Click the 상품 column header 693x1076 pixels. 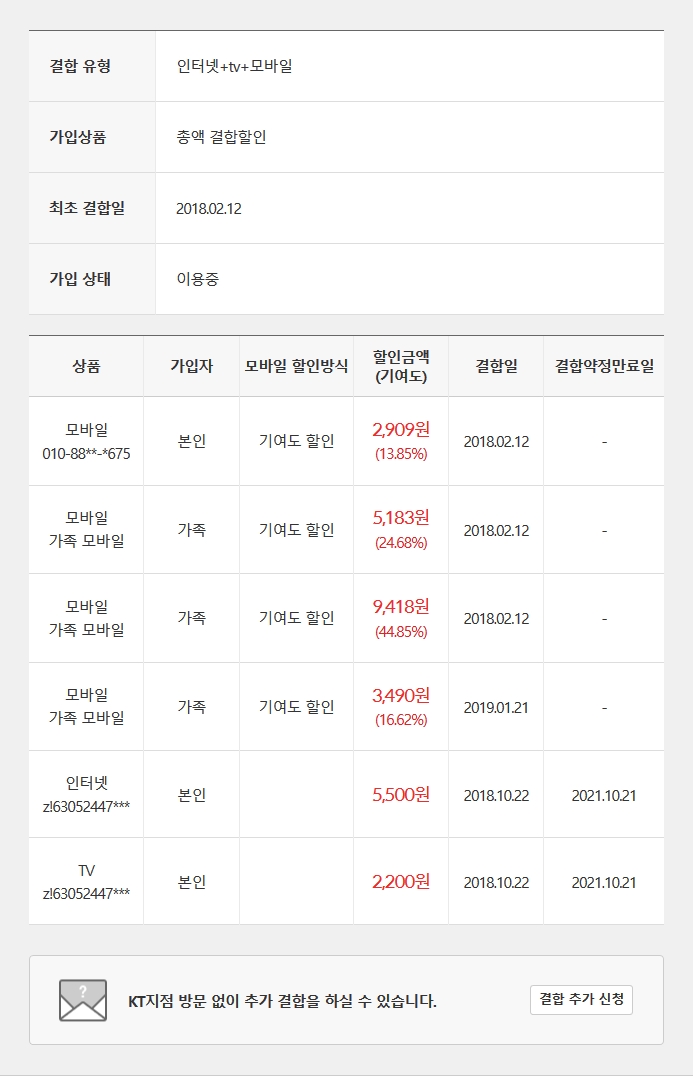point(86,366)
